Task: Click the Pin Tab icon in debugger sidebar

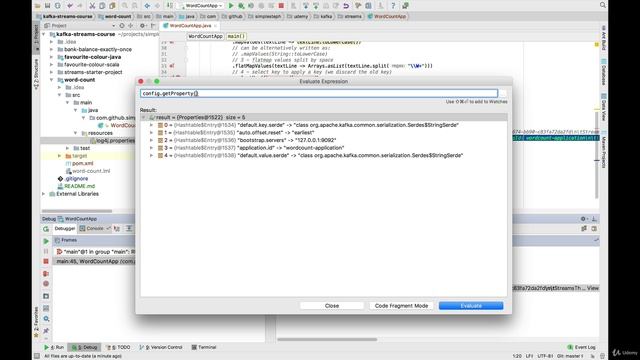Action: pyautogui.click(x=46, y=330)
